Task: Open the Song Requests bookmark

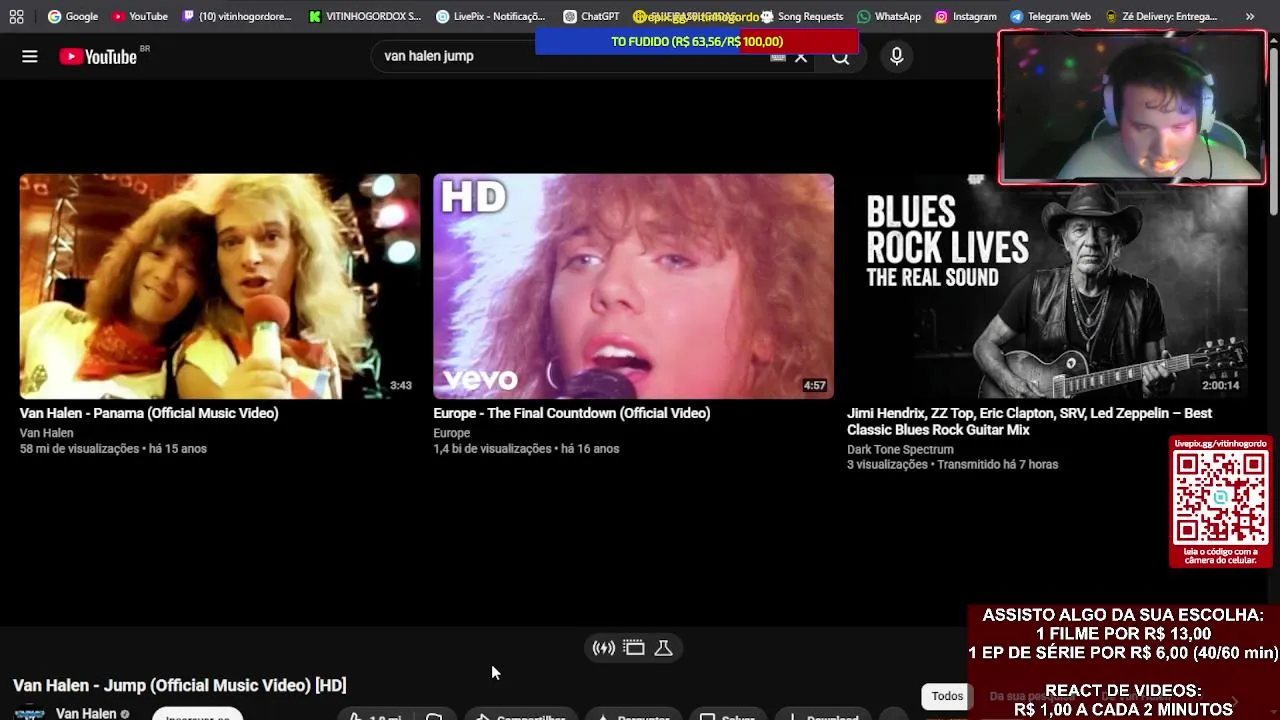Action: 802,16
